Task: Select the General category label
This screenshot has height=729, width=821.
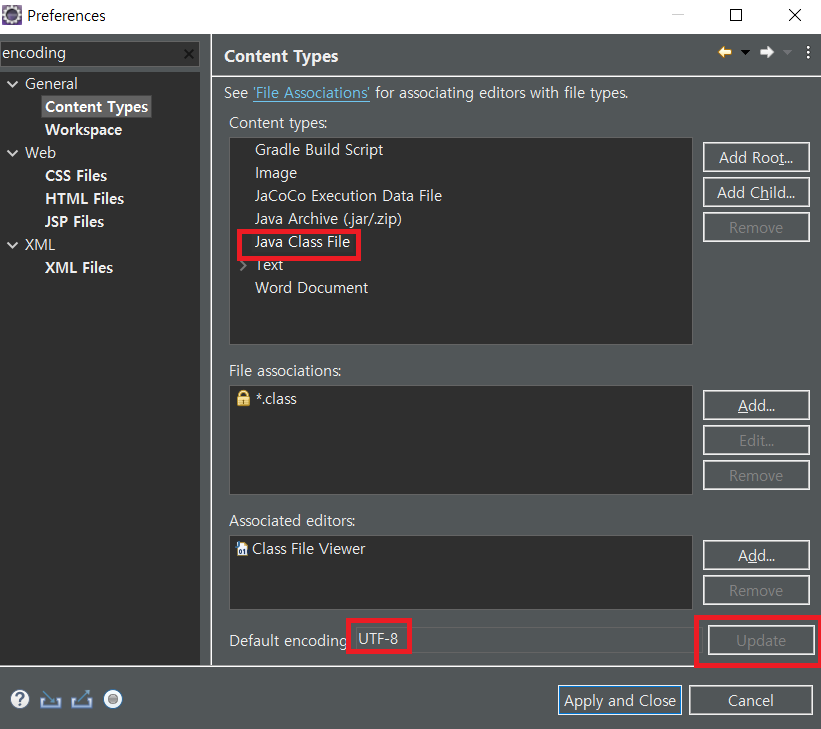Action: click(51, 84)
